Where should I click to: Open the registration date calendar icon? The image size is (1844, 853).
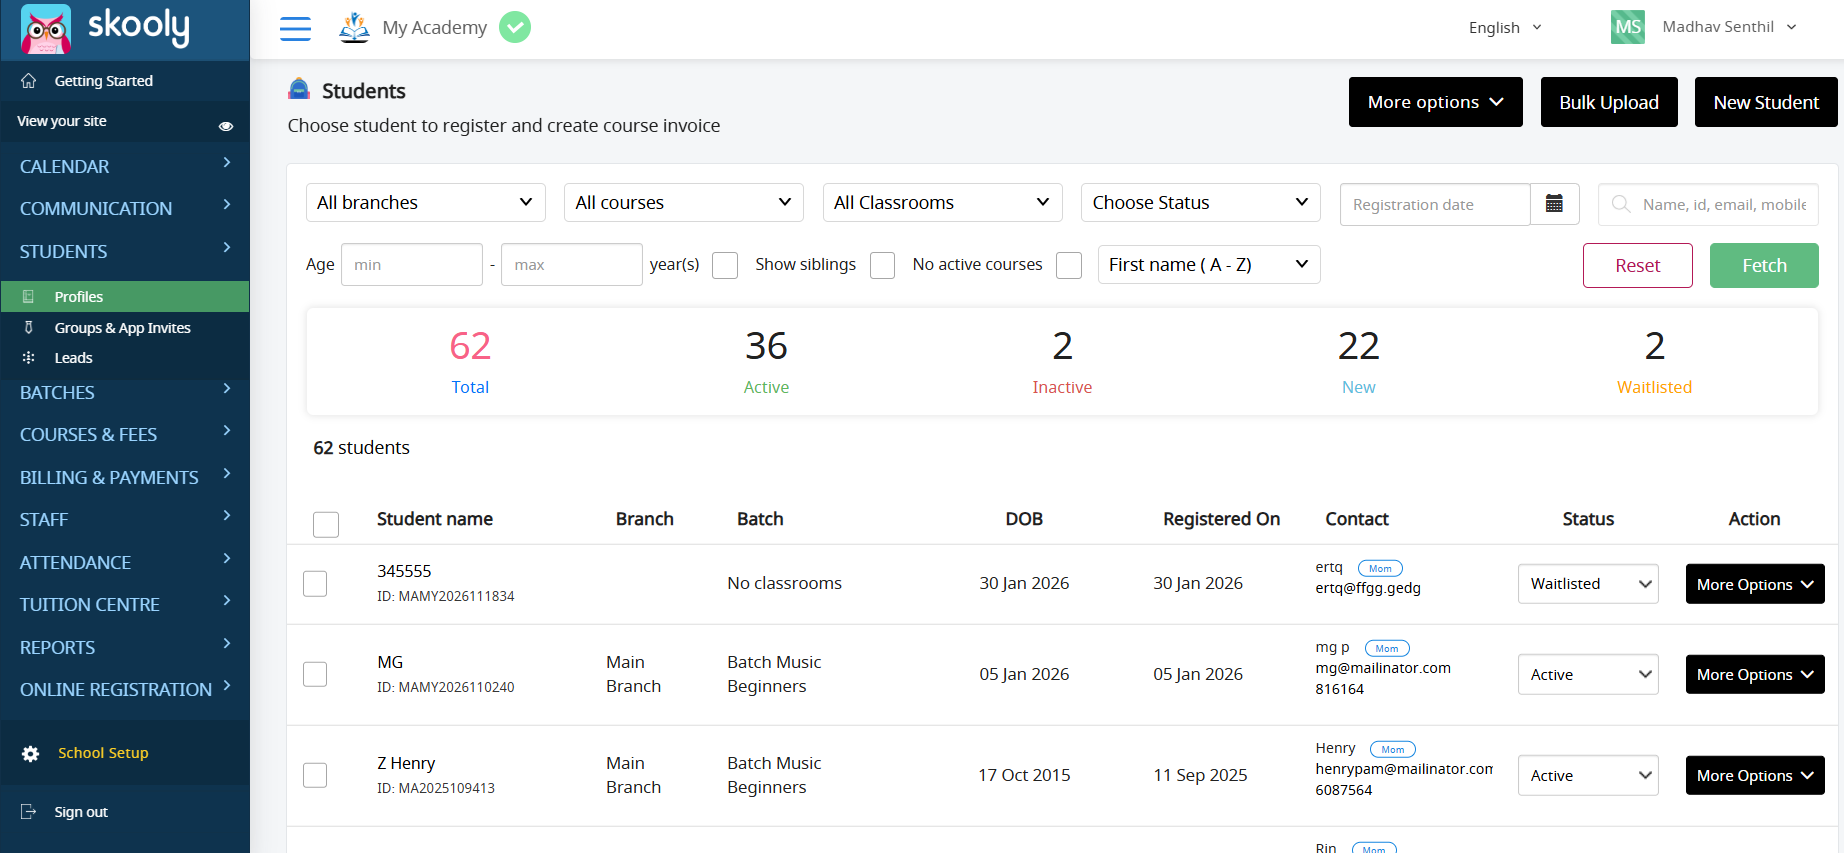(1554, 204)
